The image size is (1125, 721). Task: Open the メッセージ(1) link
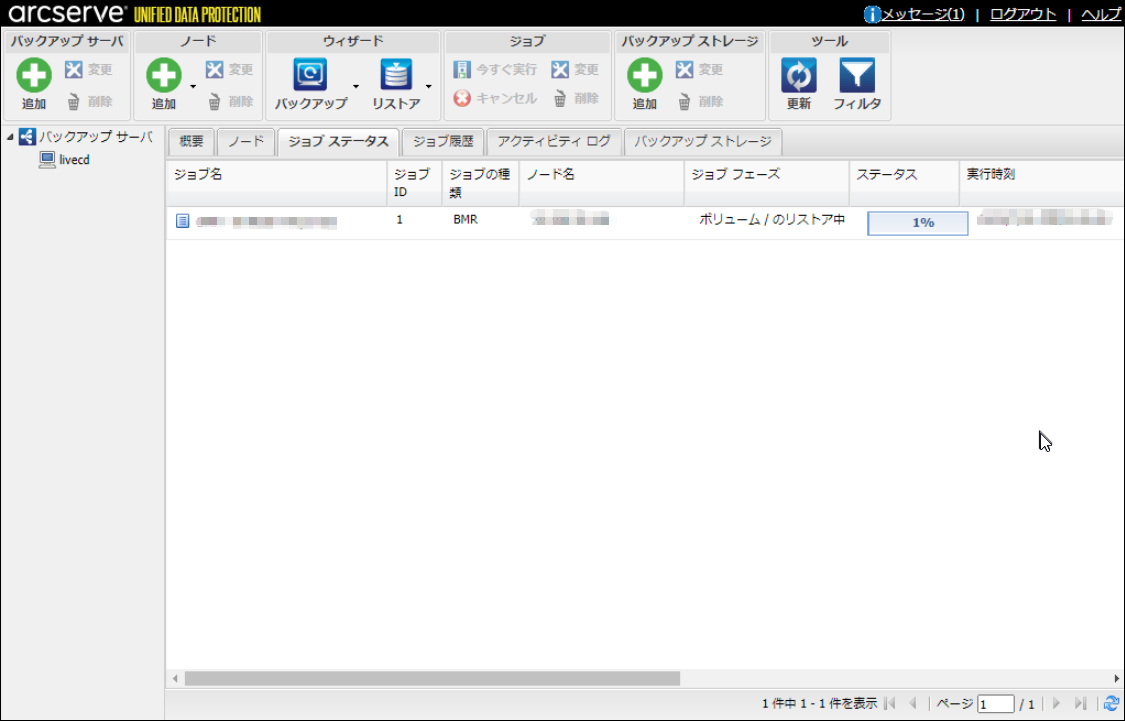pyautogui.click(x=922, y=14)
